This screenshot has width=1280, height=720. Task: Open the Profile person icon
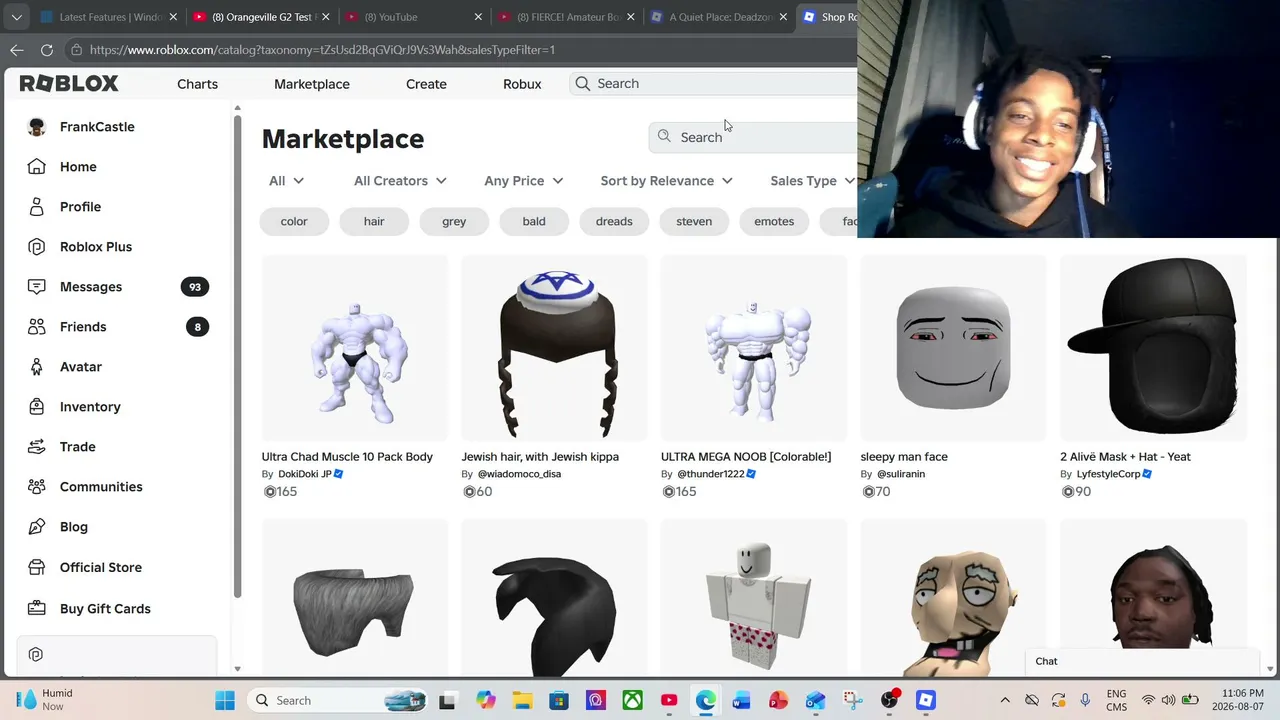pos(37,207)
